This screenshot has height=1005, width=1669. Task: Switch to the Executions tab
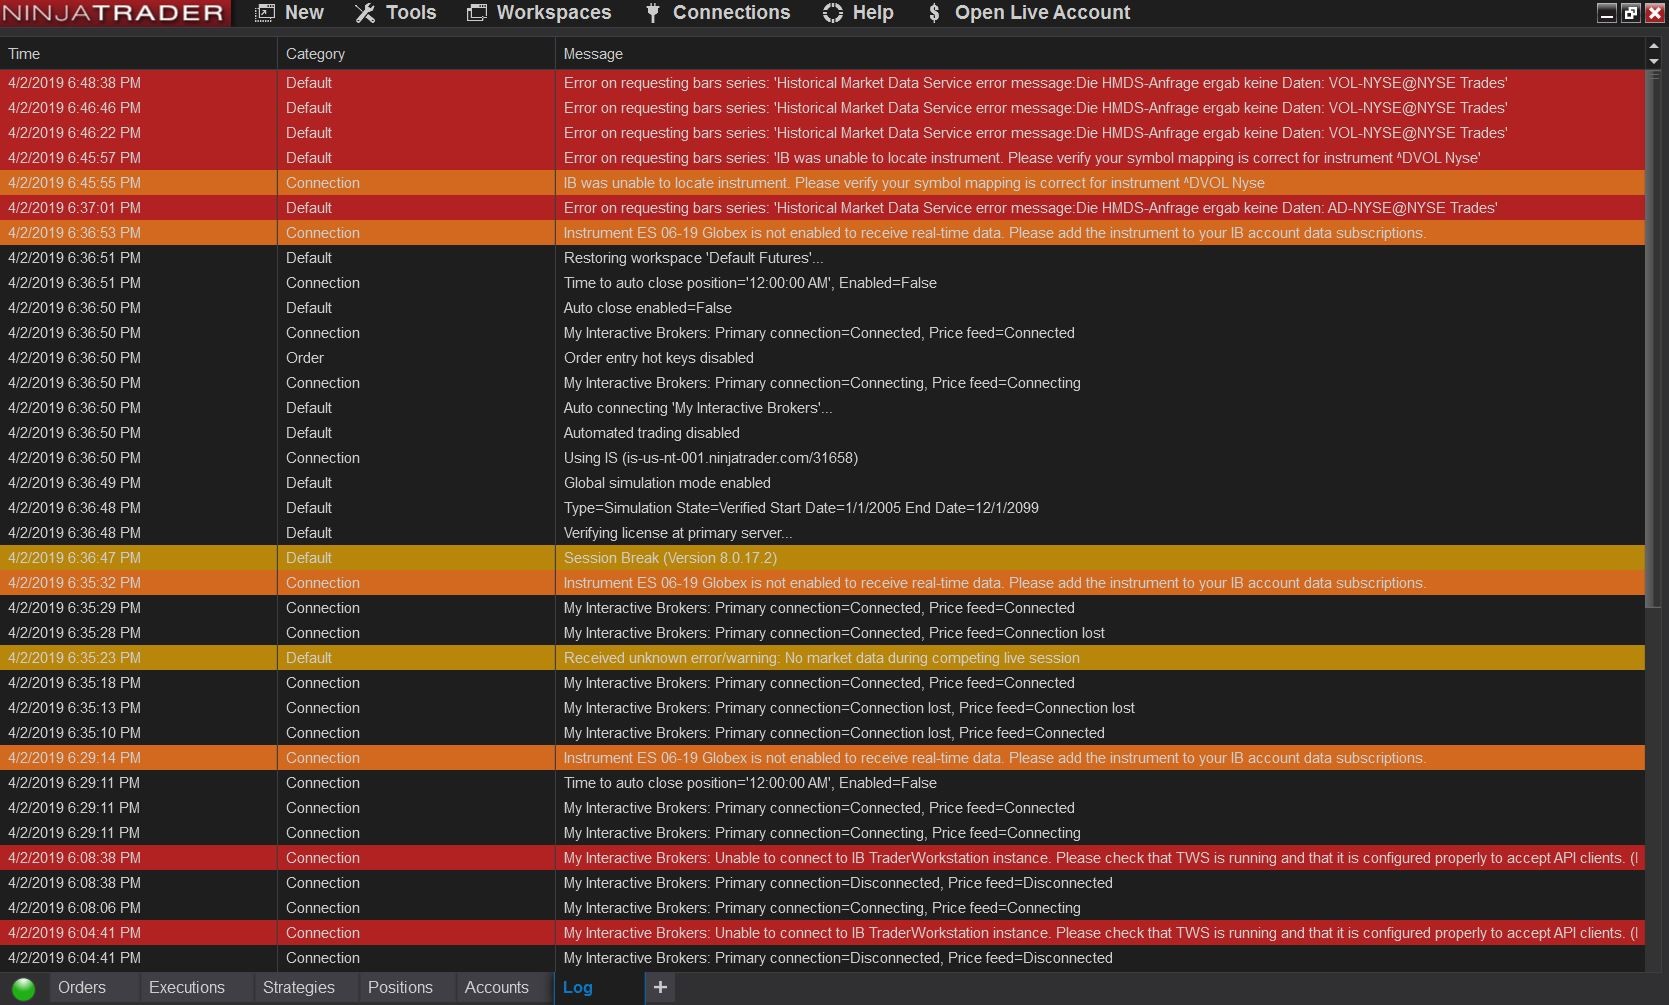(x=187, y=987)
